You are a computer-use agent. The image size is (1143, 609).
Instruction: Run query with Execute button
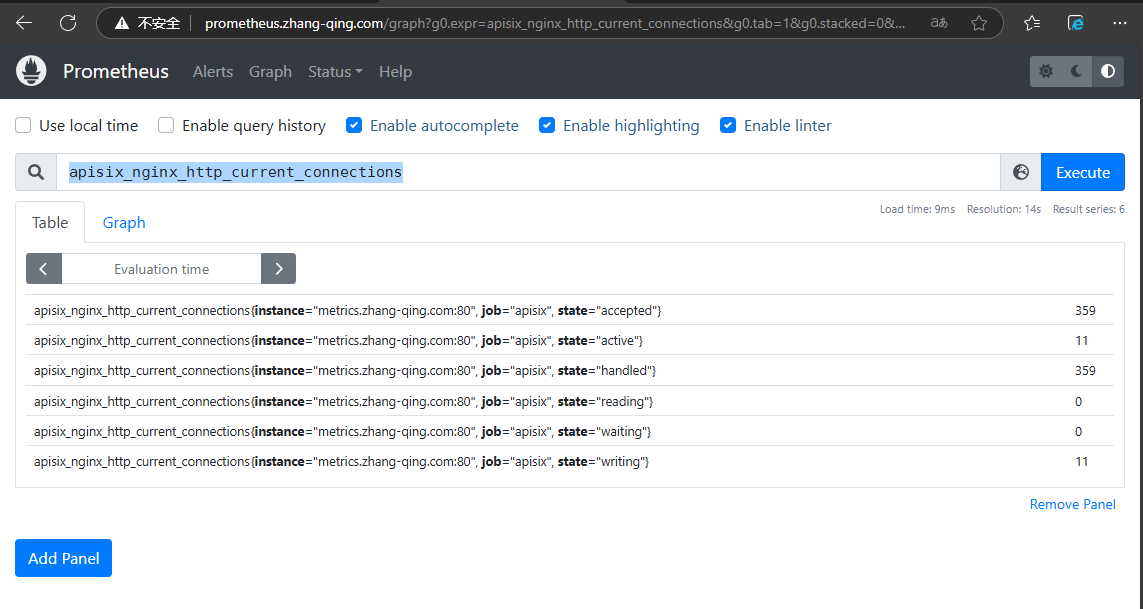pyautogui.click(x=1082, y=172)
